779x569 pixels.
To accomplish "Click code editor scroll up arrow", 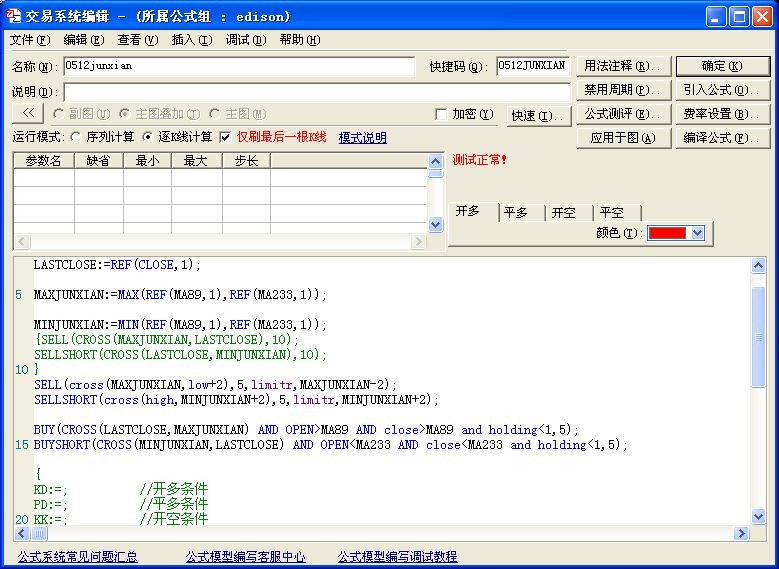I will pos(758,265).
